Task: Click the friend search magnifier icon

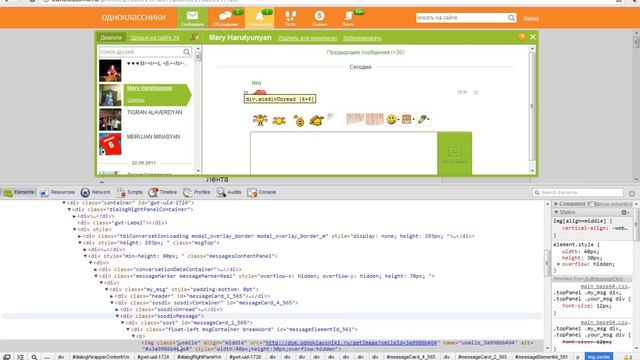Action: 187,52
